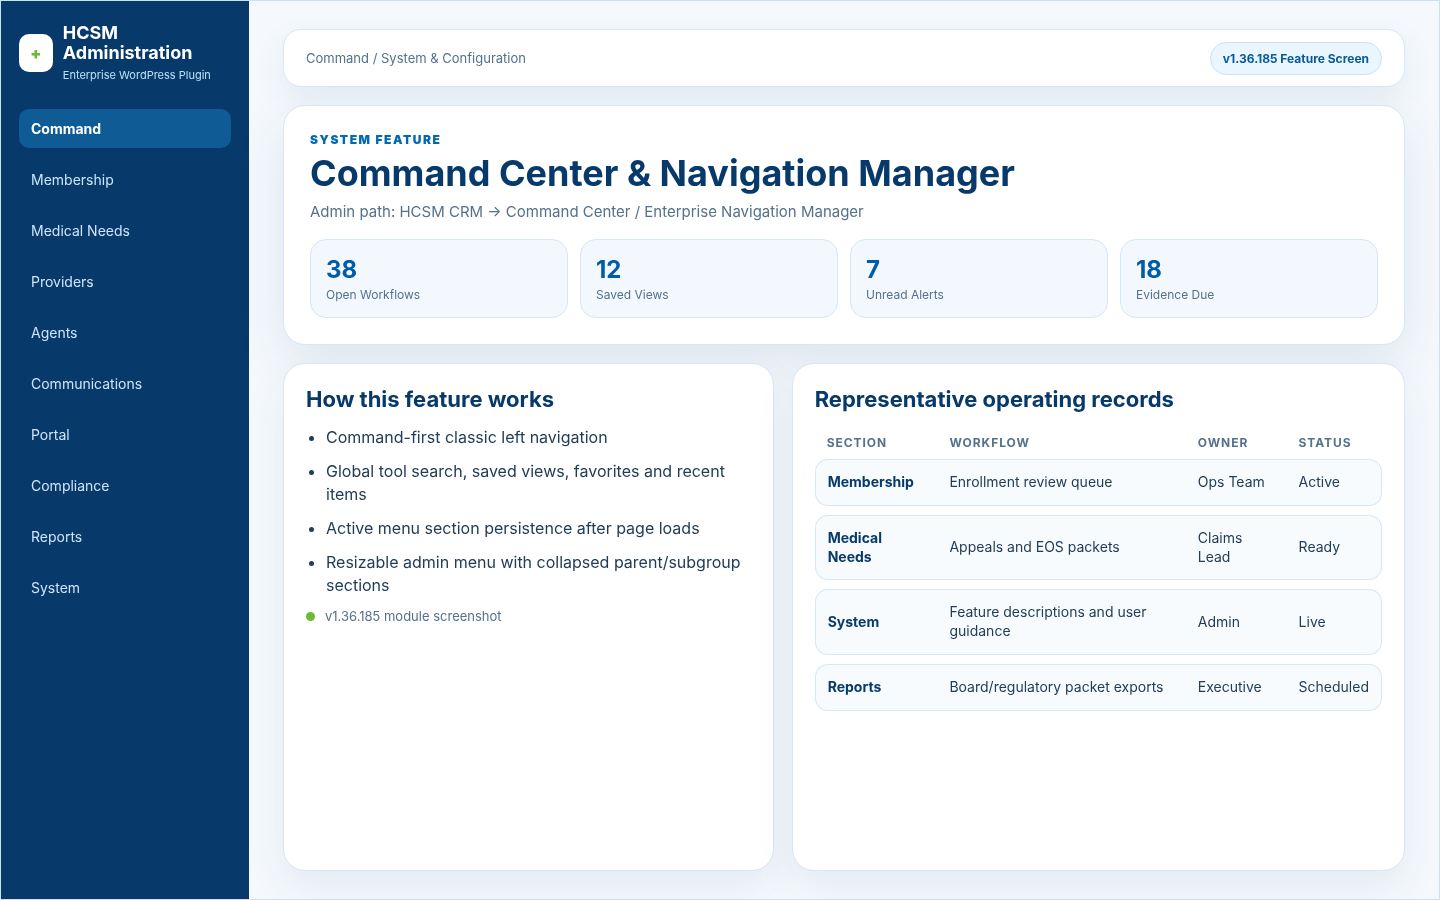Click the OWNER column header
The width and height of the screenshot is (1440, 900).
(x=1223, y=443)
